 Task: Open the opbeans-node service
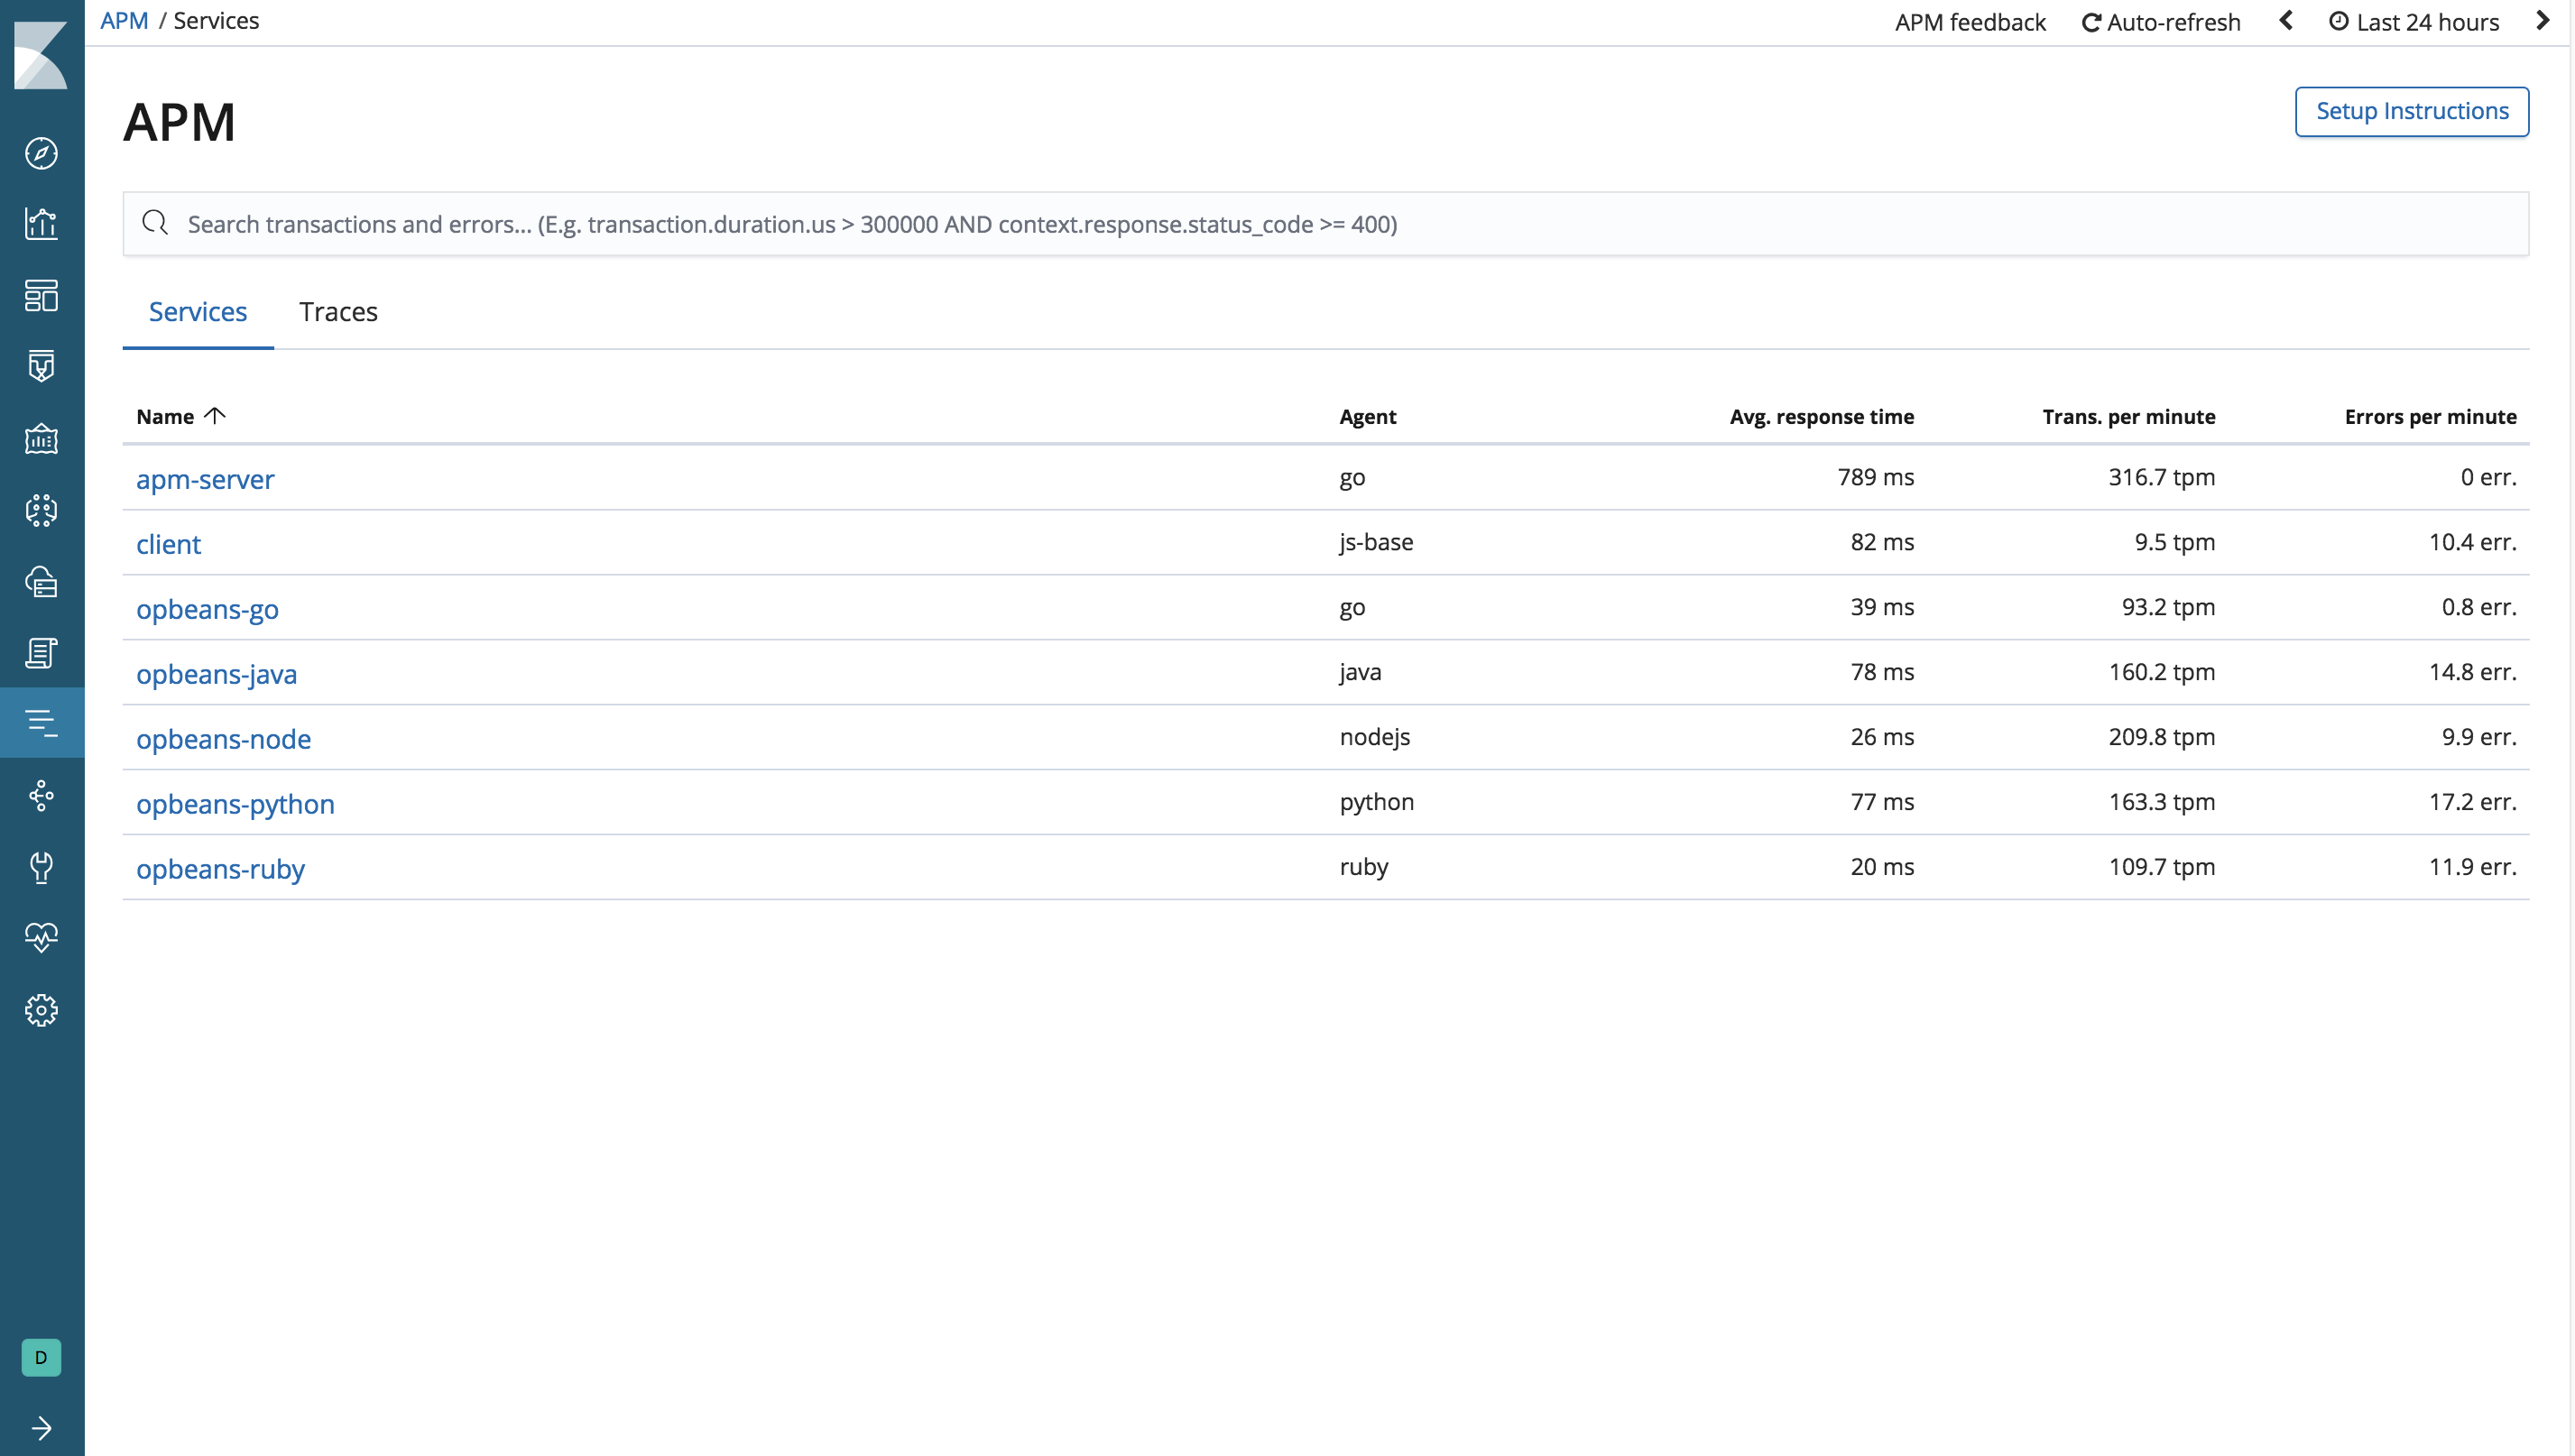click(223, 739)
